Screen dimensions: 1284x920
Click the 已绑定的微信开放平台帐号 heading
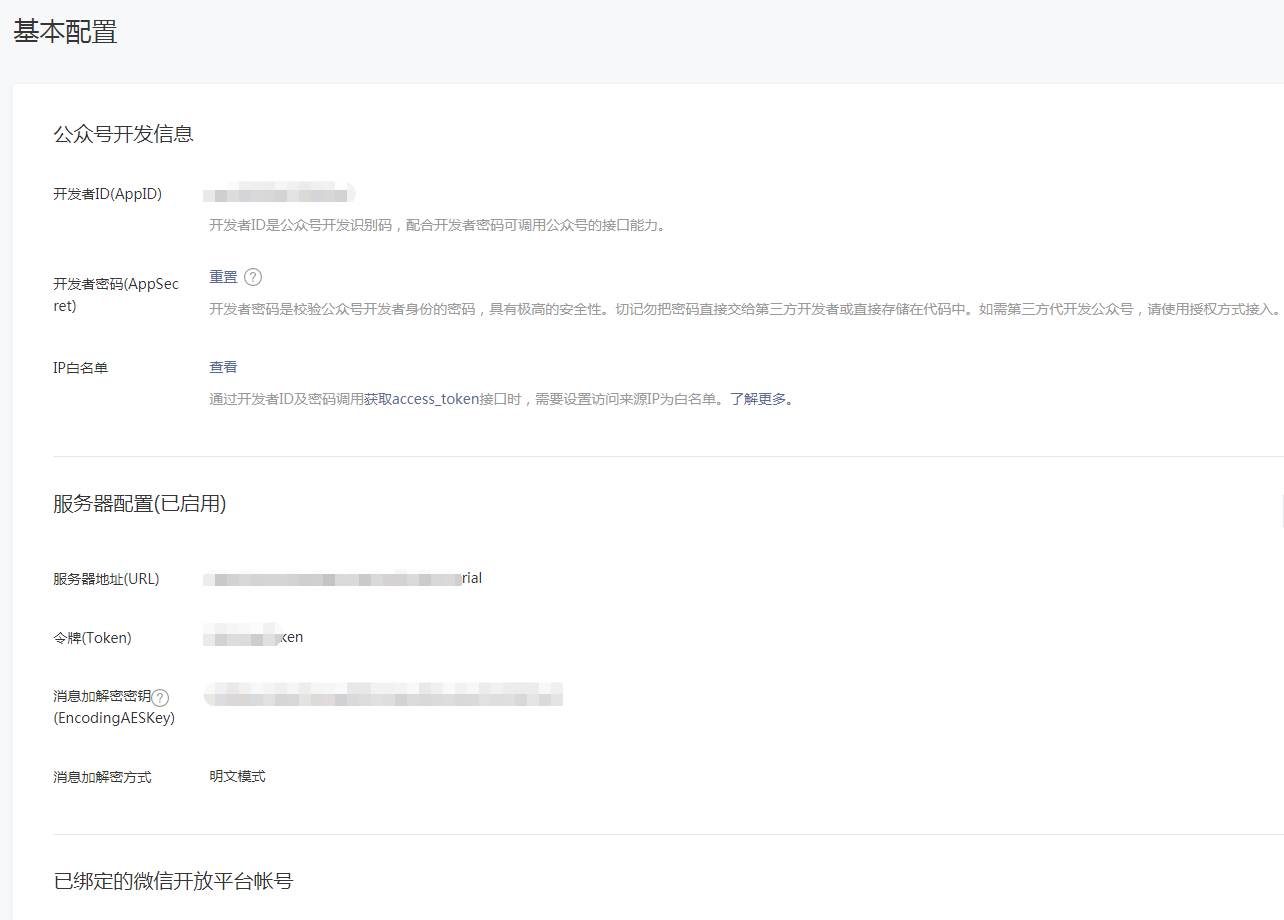coord(173,881)
